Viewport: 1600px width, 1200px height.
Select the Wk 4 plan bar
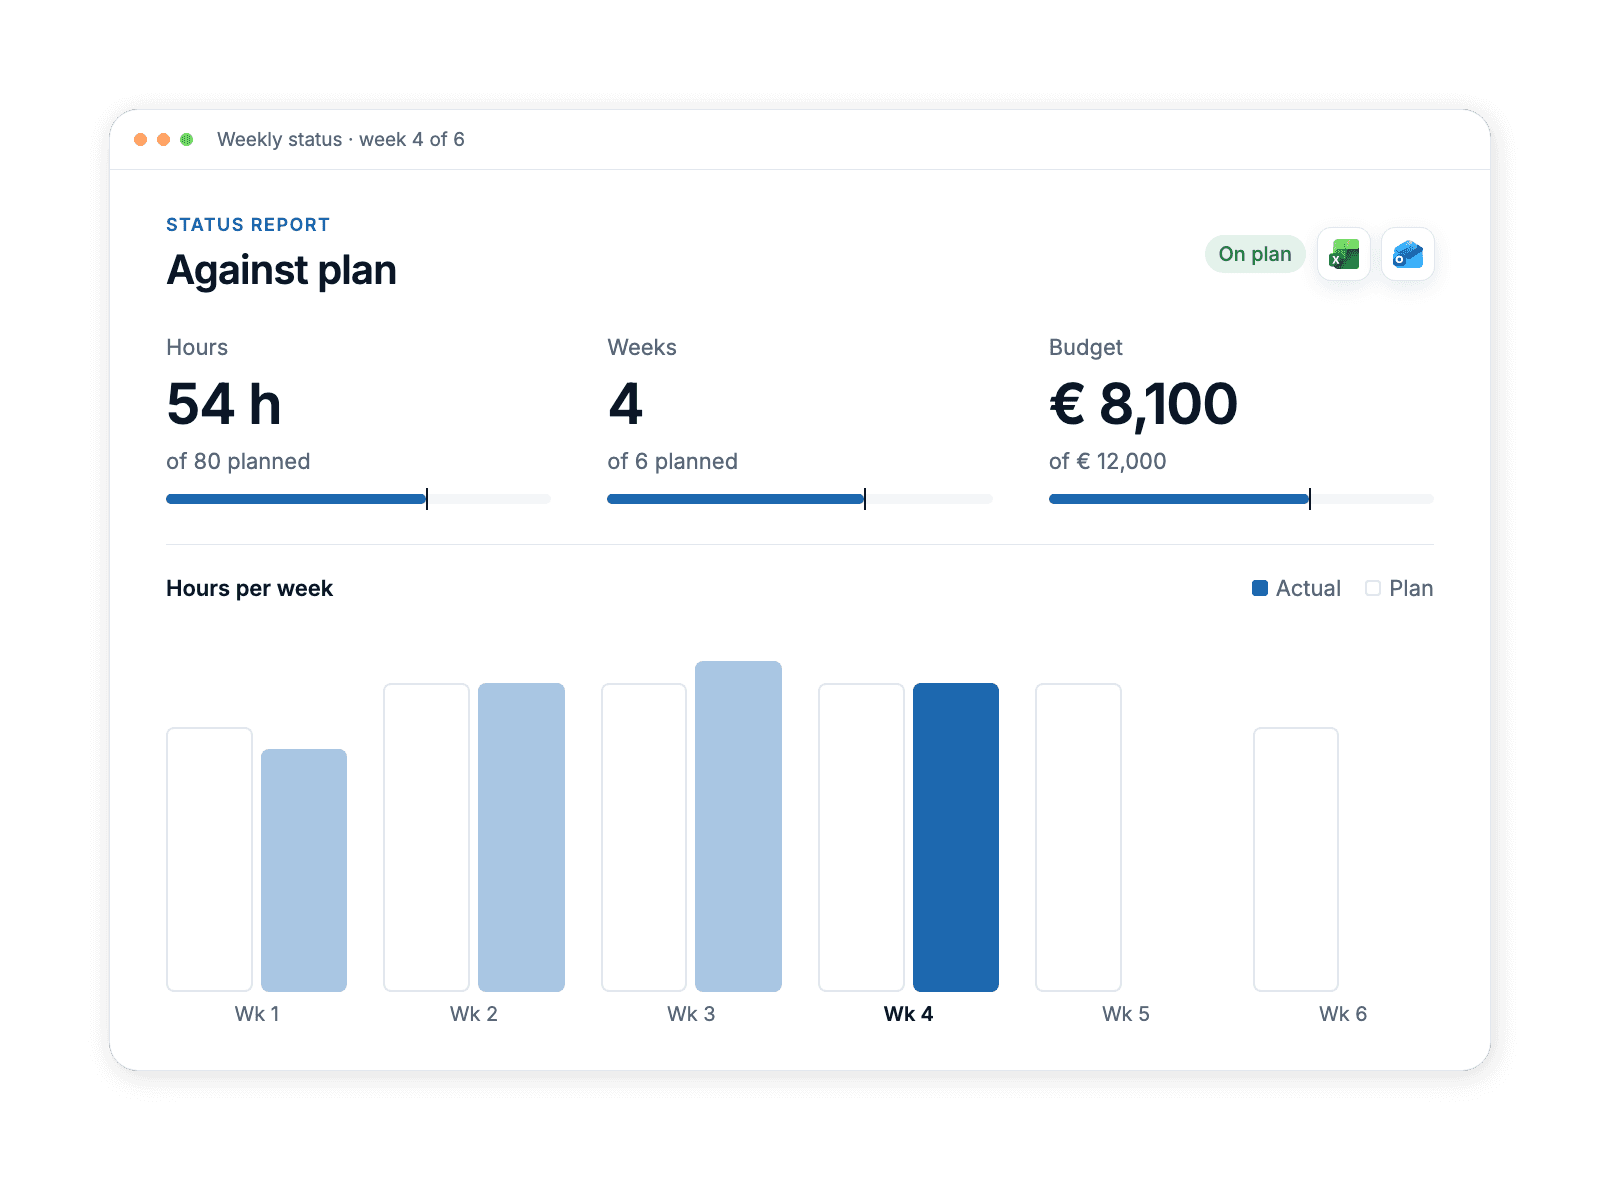(x=861, y=837)
